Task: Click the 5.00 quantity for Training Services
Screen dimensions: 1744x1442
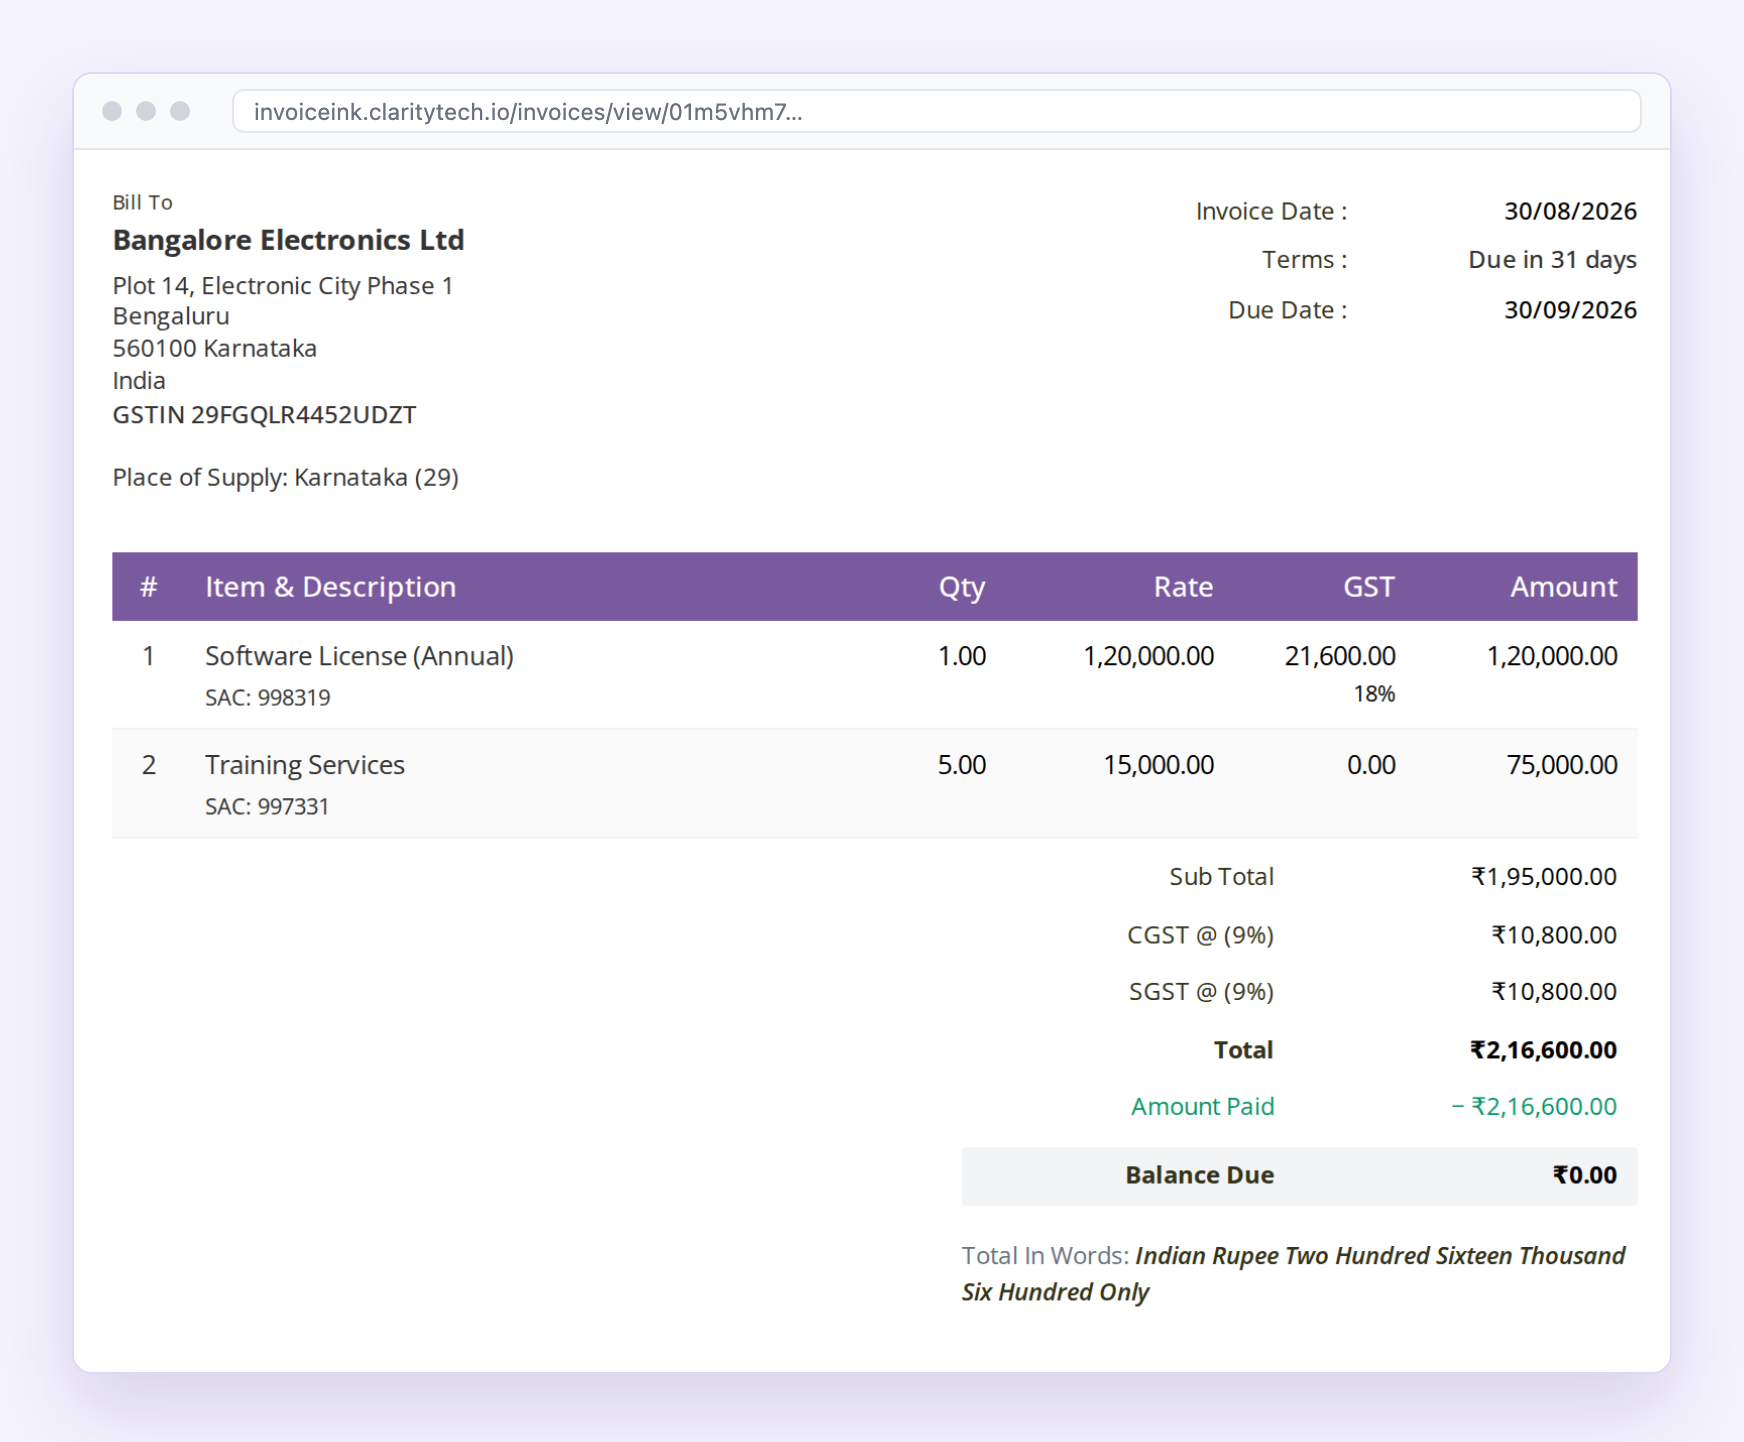Action: point(962,765)
